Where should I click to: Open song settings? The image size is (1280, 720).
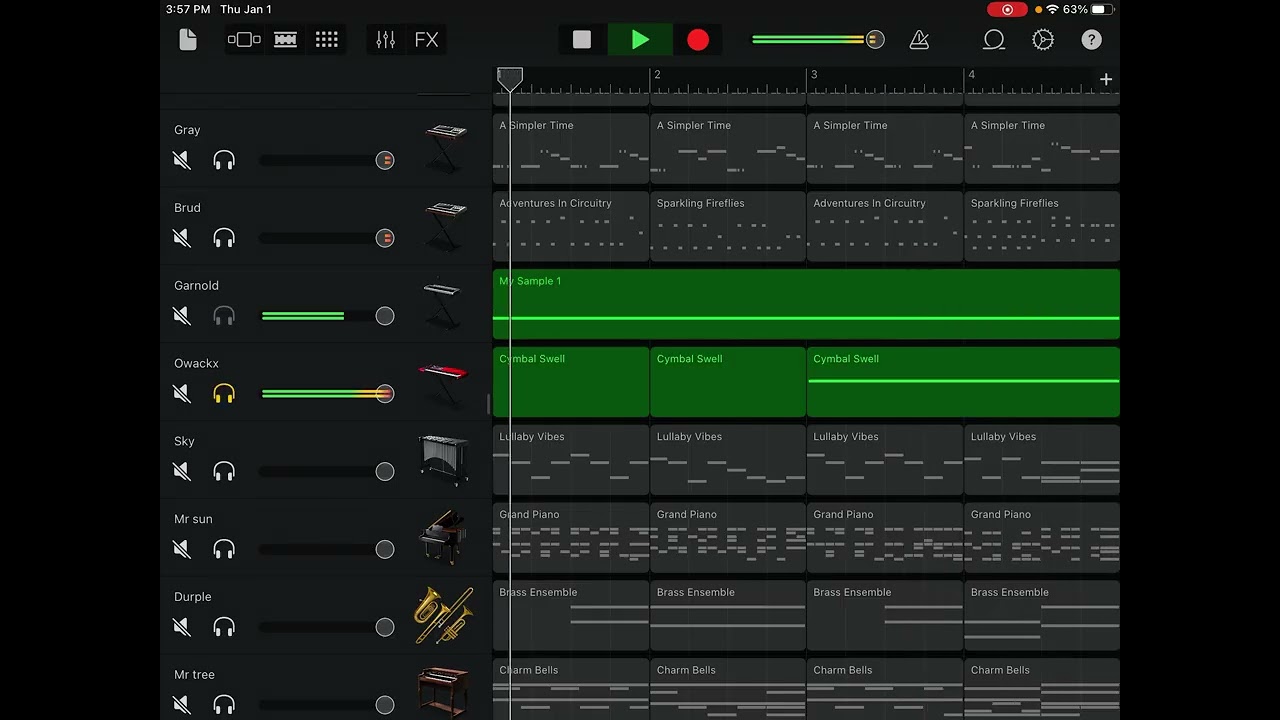click(1043, 40)
